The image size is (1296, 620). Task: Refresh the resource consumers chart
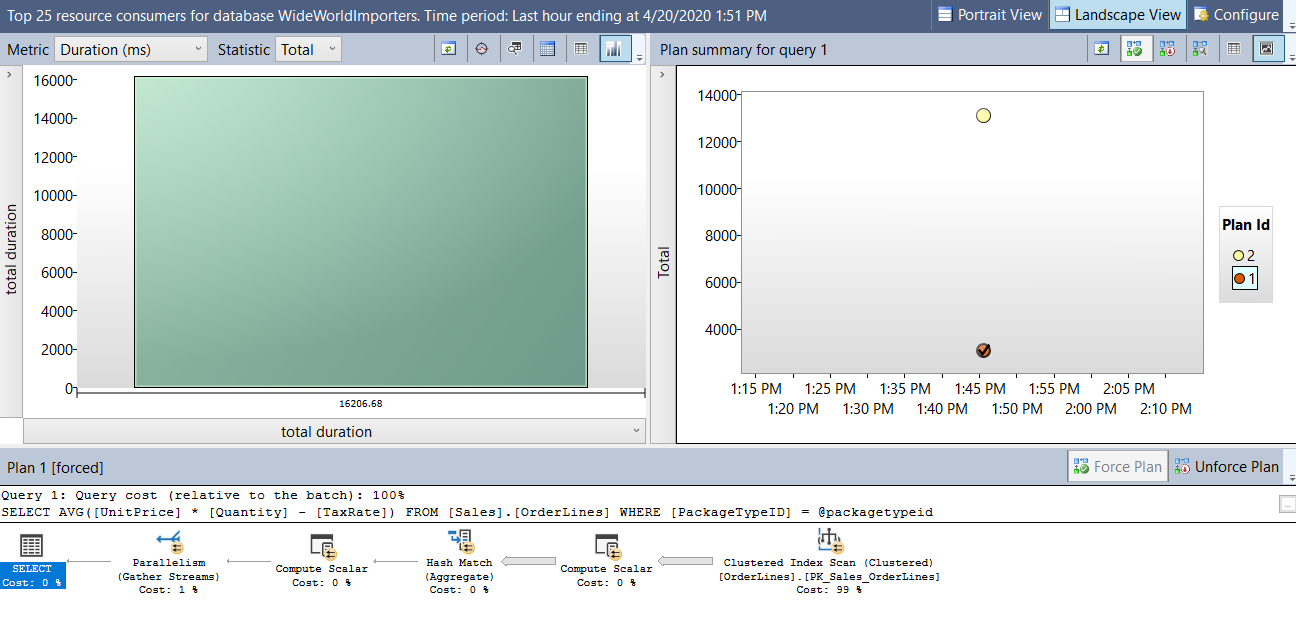(449, 48)
